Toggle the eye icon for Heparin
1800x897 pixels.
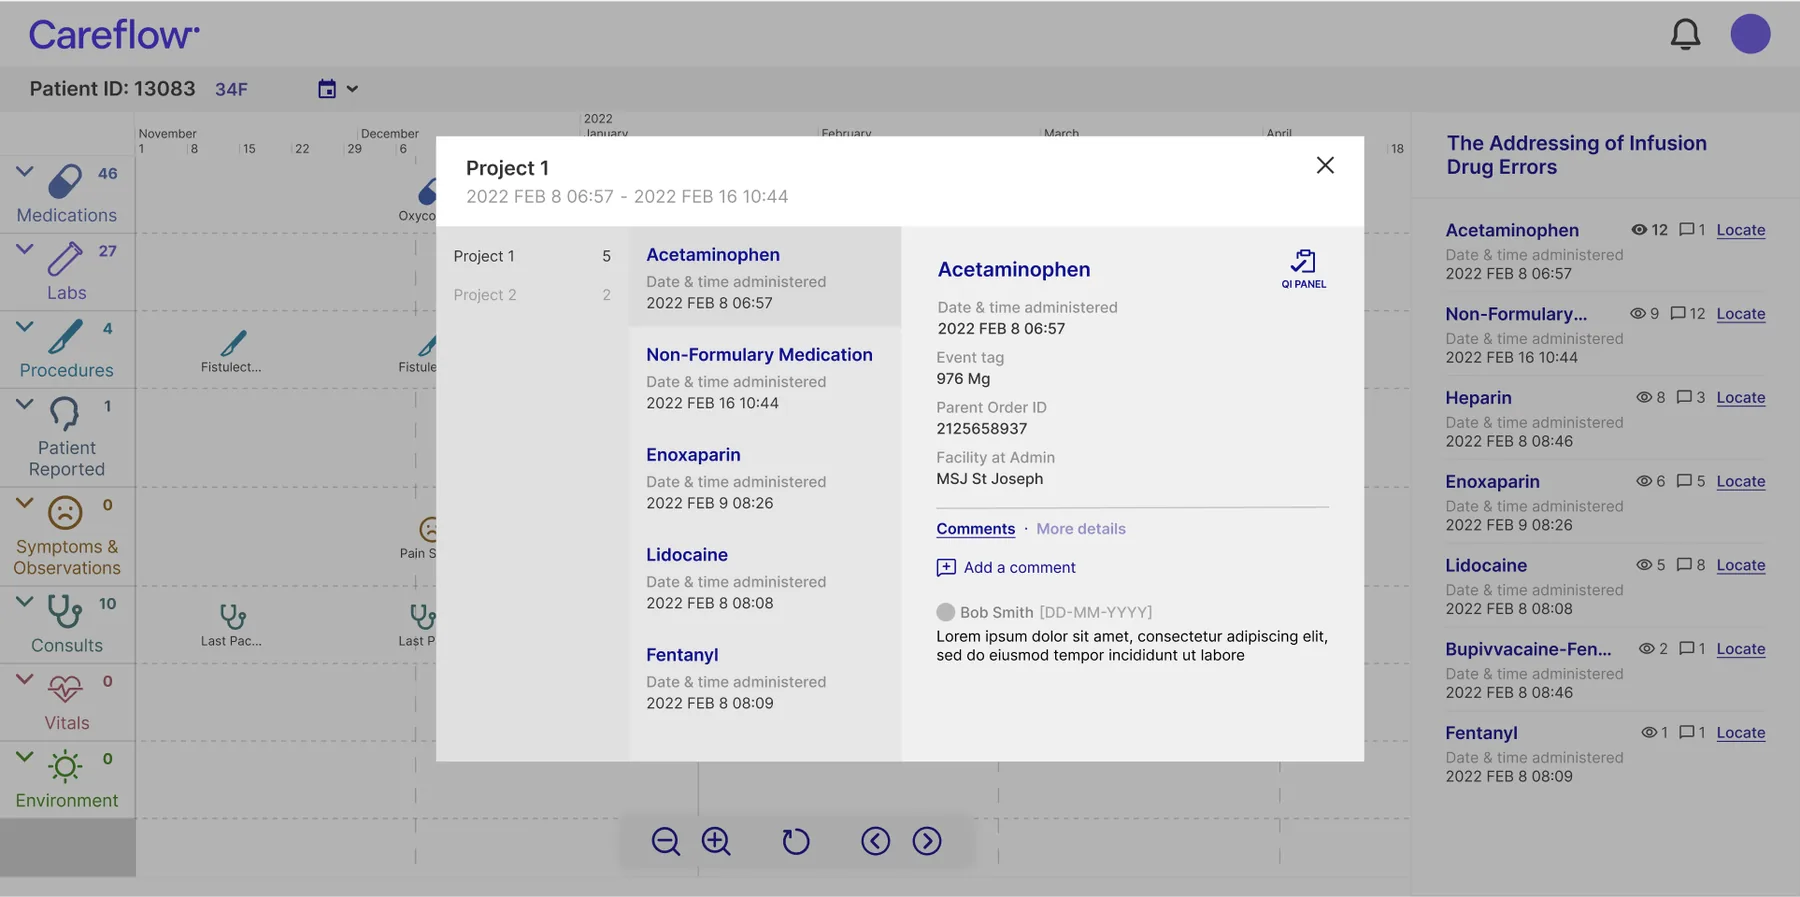coord(1644,397)
